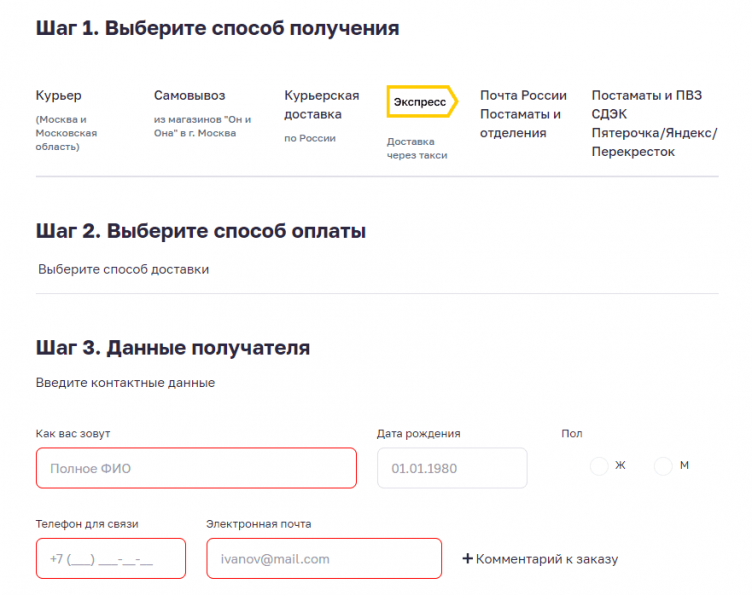Click the Выберите способ доставки text
Viewport: 752px width, 595px height.
pos(124,269)
